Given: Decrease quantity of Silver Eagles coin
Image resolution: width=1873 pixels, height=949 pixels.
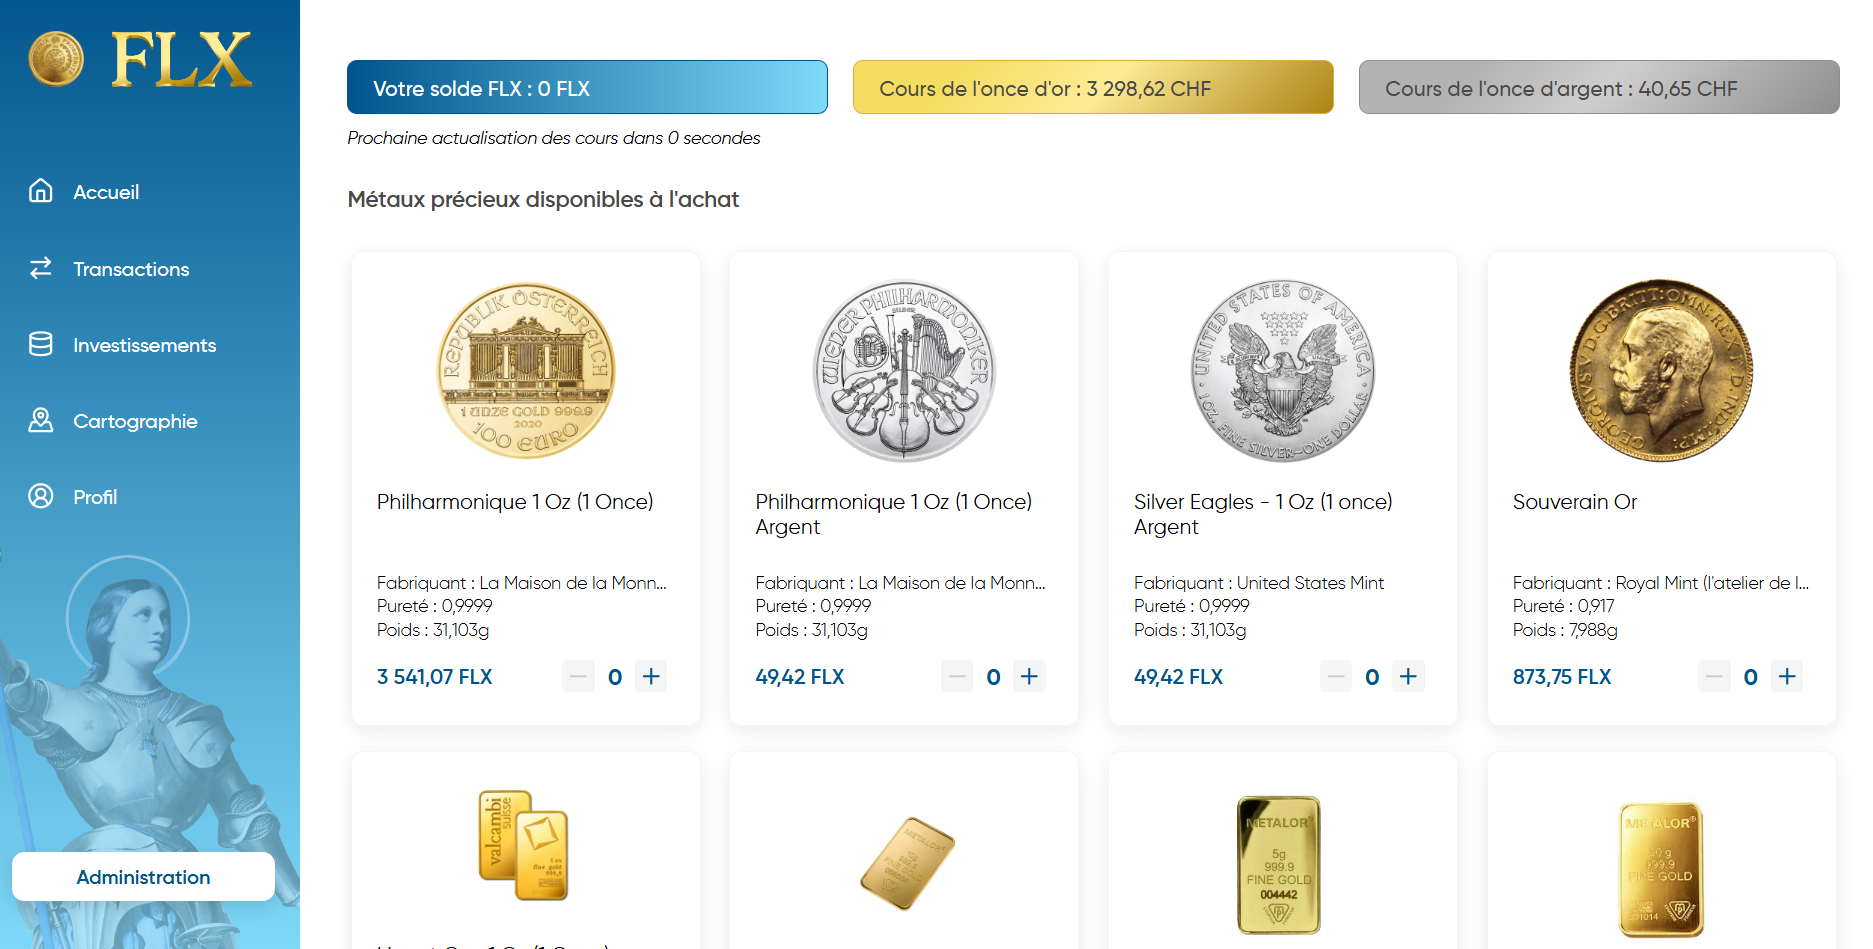Looking at the screenshot, I should click(x=1335, y=677).
